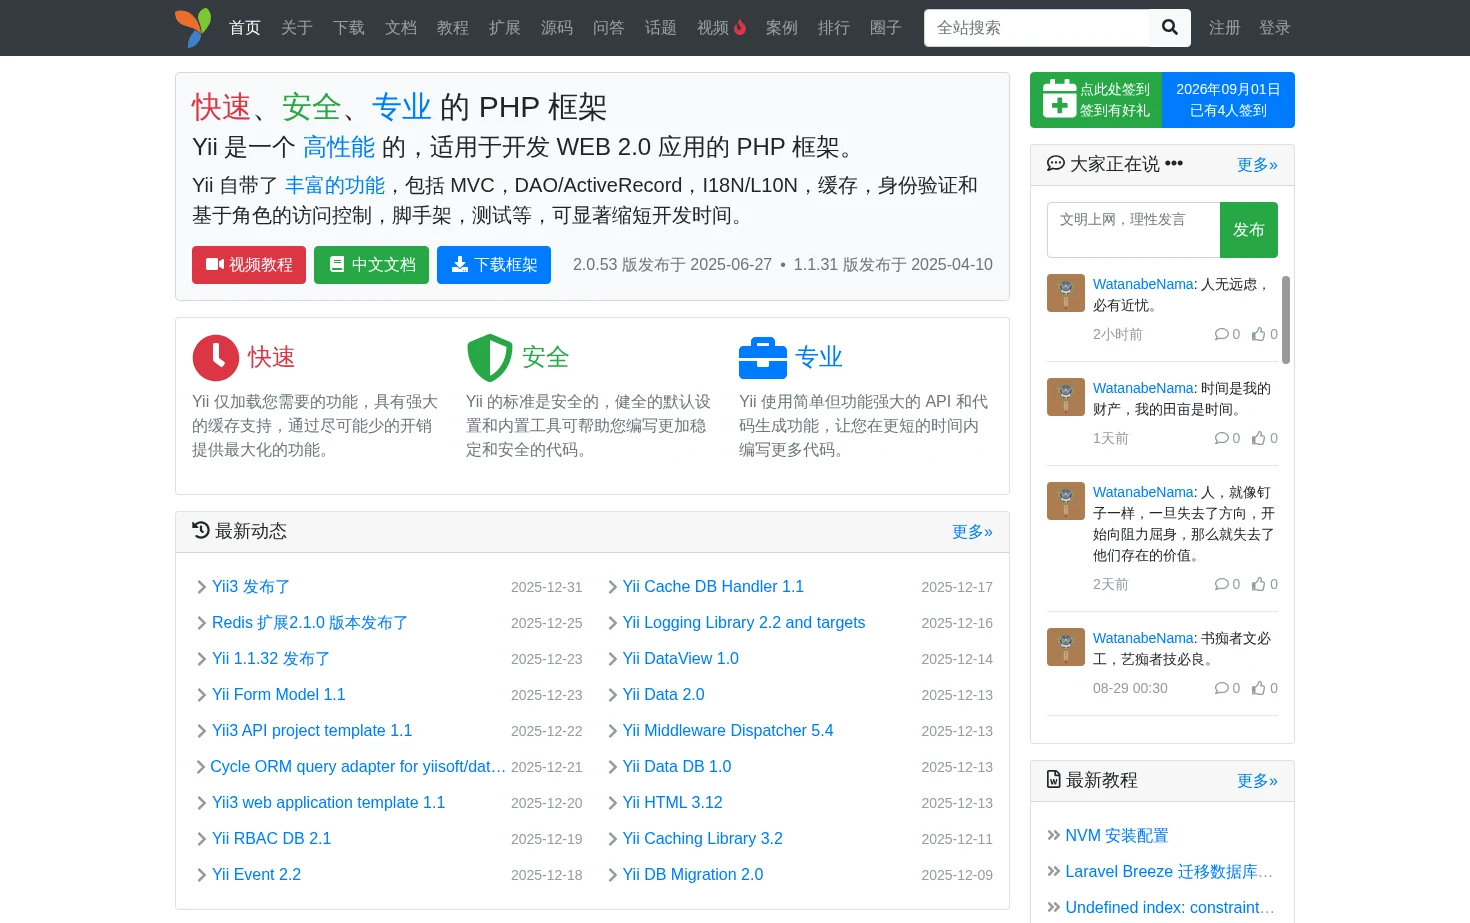This screenshot has height=923, width=1470.
Task: Click chevron before Yii Cache DB Handler 1.1
Action: point(612,587)
